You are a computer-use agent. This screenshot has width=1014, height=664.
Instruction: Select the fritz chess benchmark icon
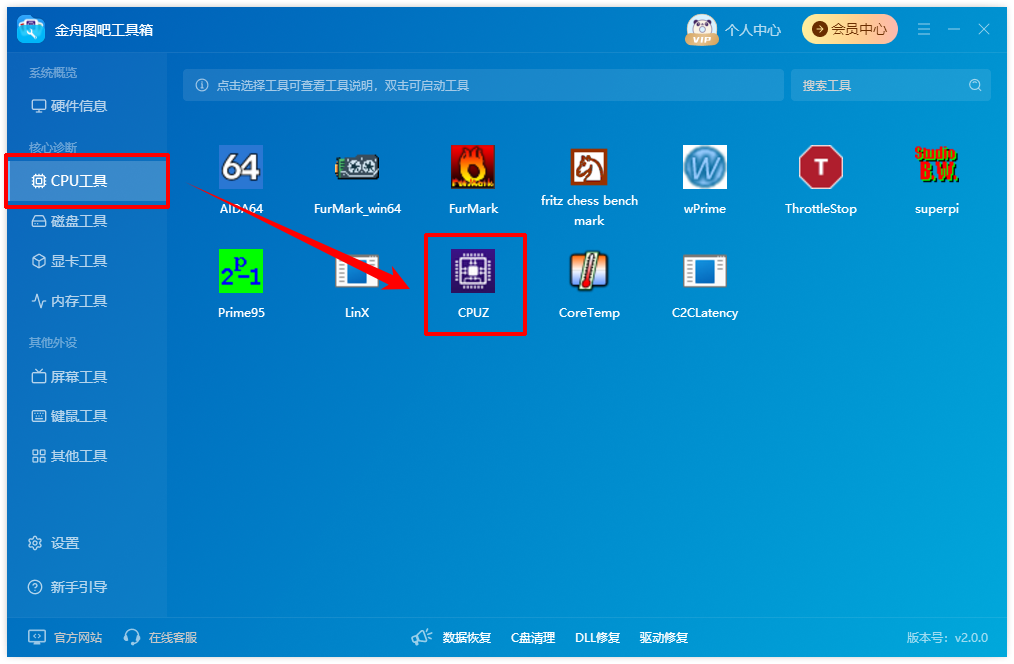(588, 167)
